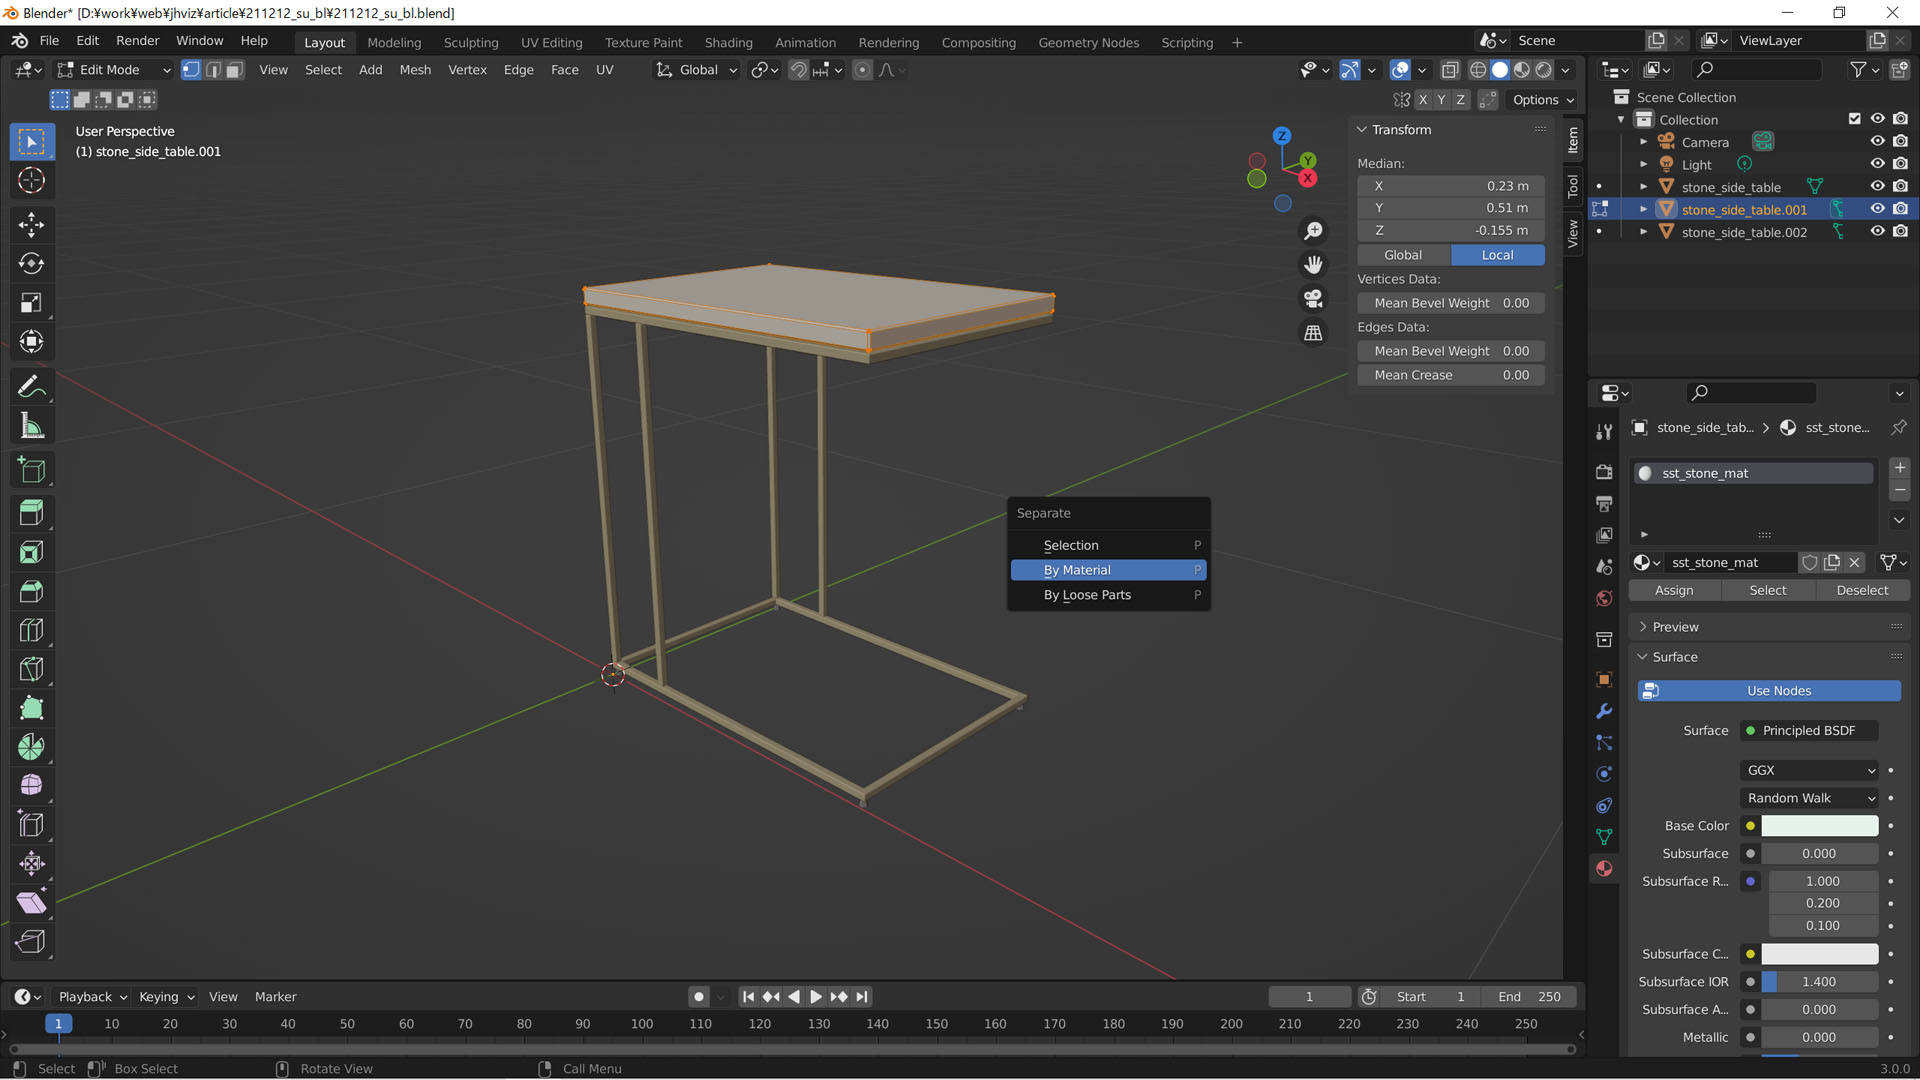Open the Base Color swatch
1920x1080 pixels.
pos(1819,826)
